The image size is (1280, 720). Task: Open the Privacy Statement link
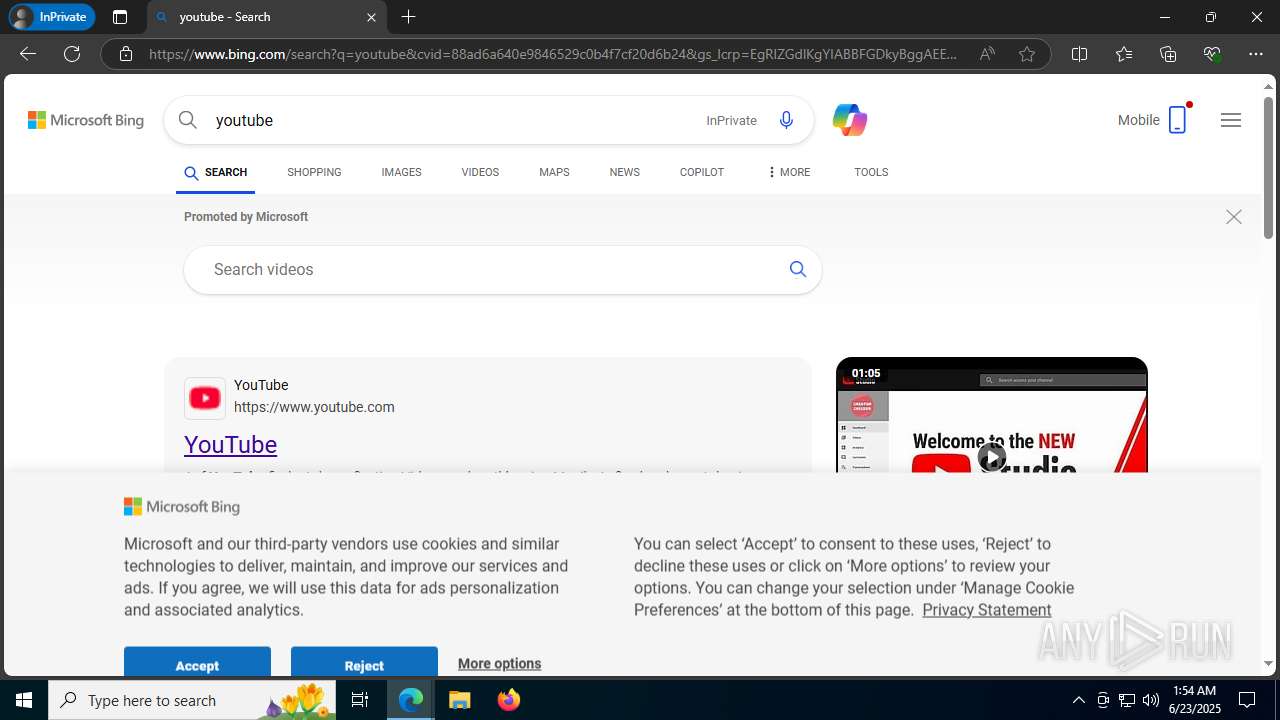click(x=987, y=610)
